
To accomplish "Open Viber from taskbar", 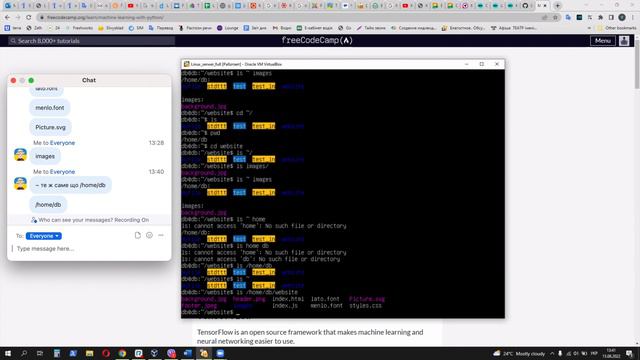I will pyautogui.click(x=171, y=353).
